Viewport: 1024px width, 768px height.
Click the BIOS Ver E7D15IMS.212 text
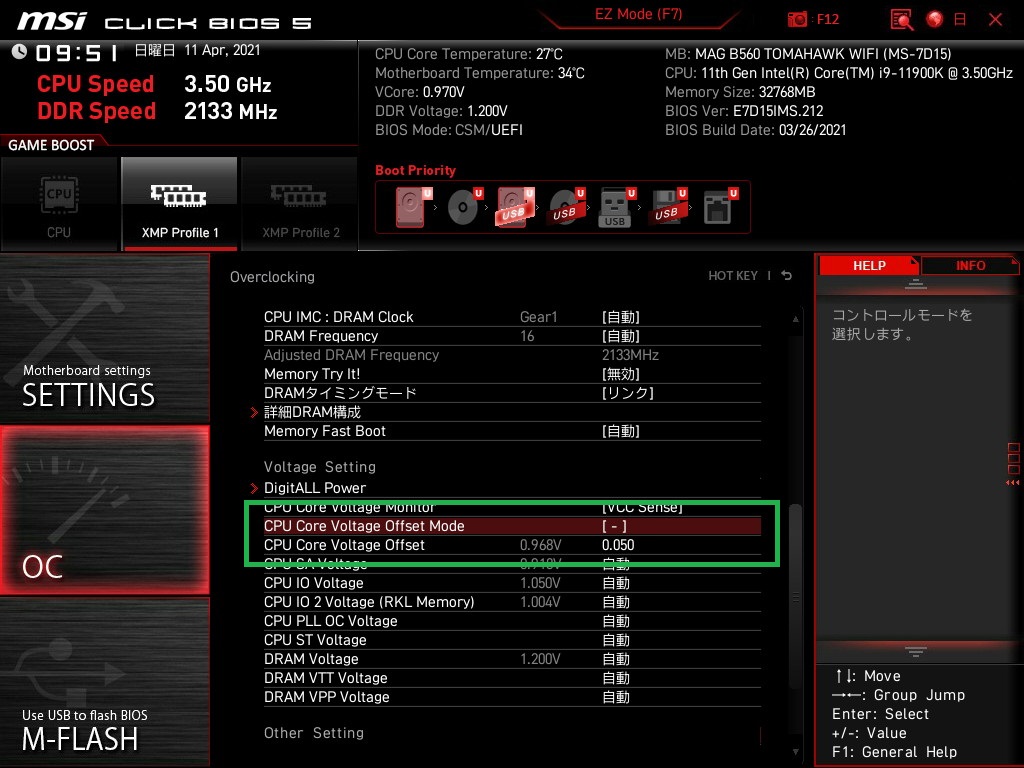click(x=744, y=111)
